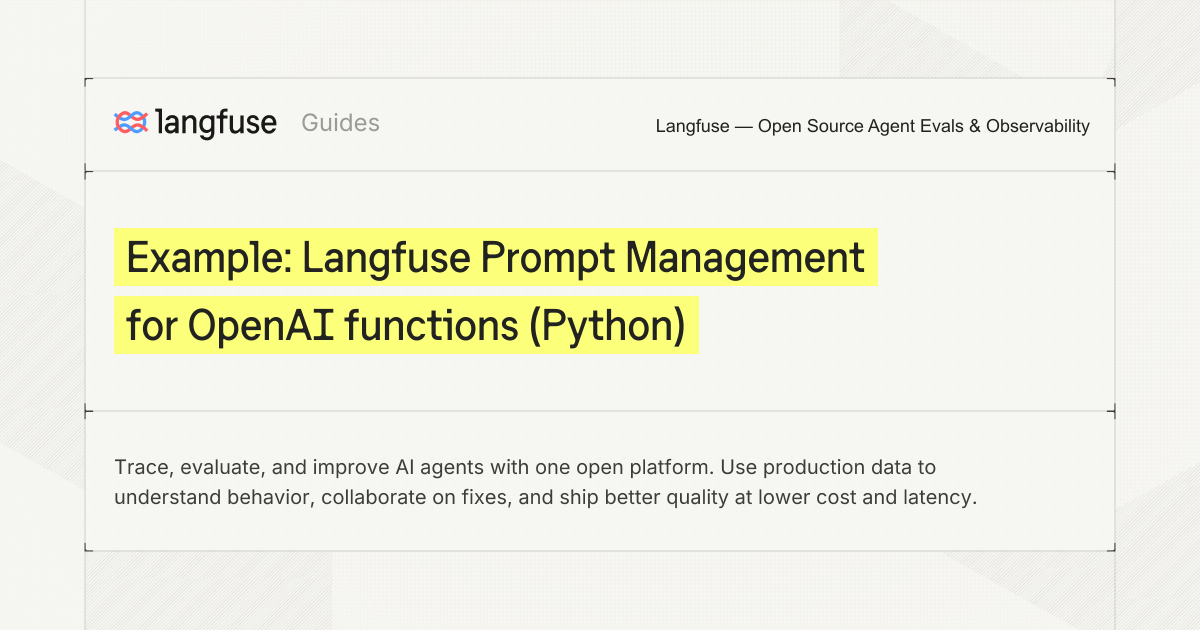This screenshot has height=630, width=1200.
Task: Click "Langfuse — Open Source Agent Evals & Observability" tagline
Action: pyautogui.click(x=872, y=126)
